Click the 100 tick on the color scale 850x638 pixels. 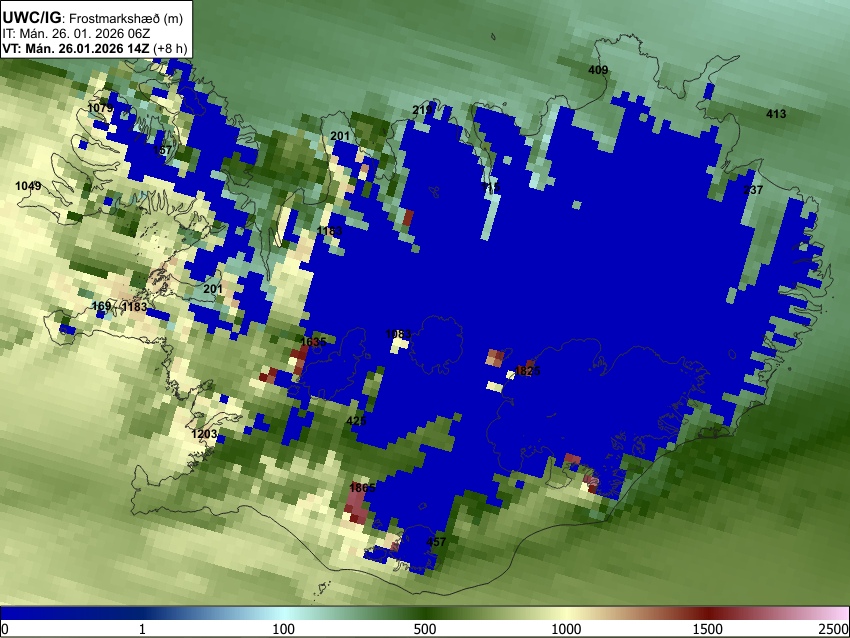pos(284,629)
